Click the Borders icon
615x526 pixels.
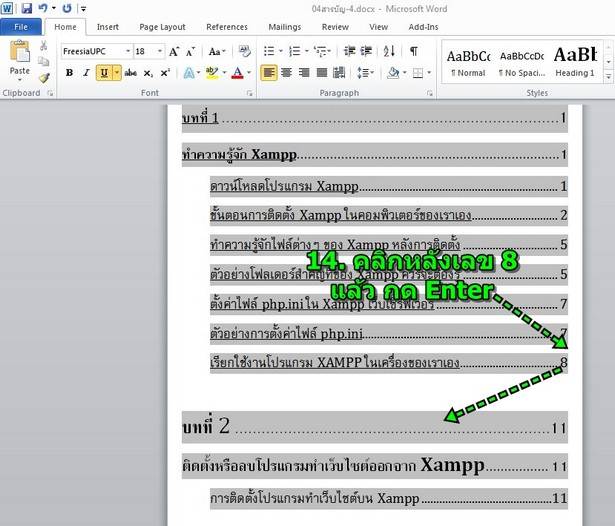418,73
